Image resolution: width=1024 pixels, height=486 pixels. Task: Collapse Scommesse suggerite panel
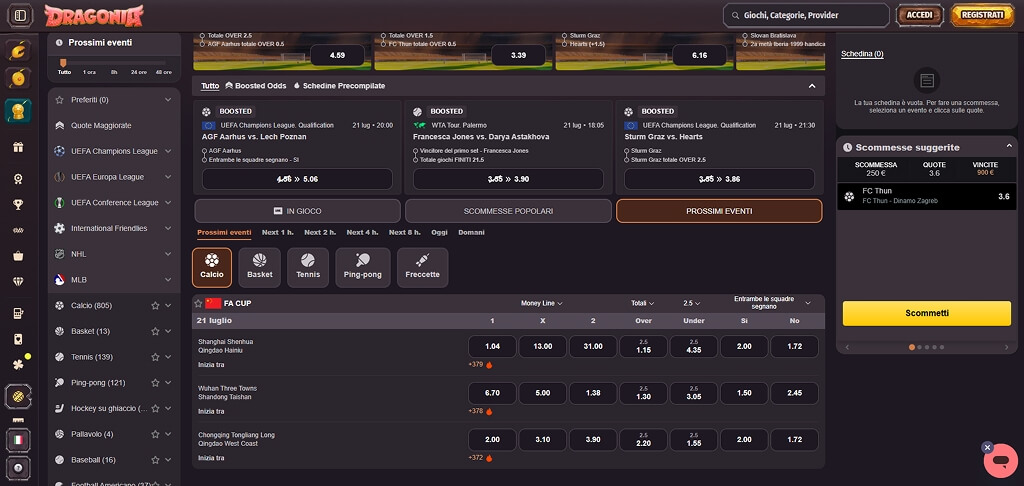click(1008, 146)
